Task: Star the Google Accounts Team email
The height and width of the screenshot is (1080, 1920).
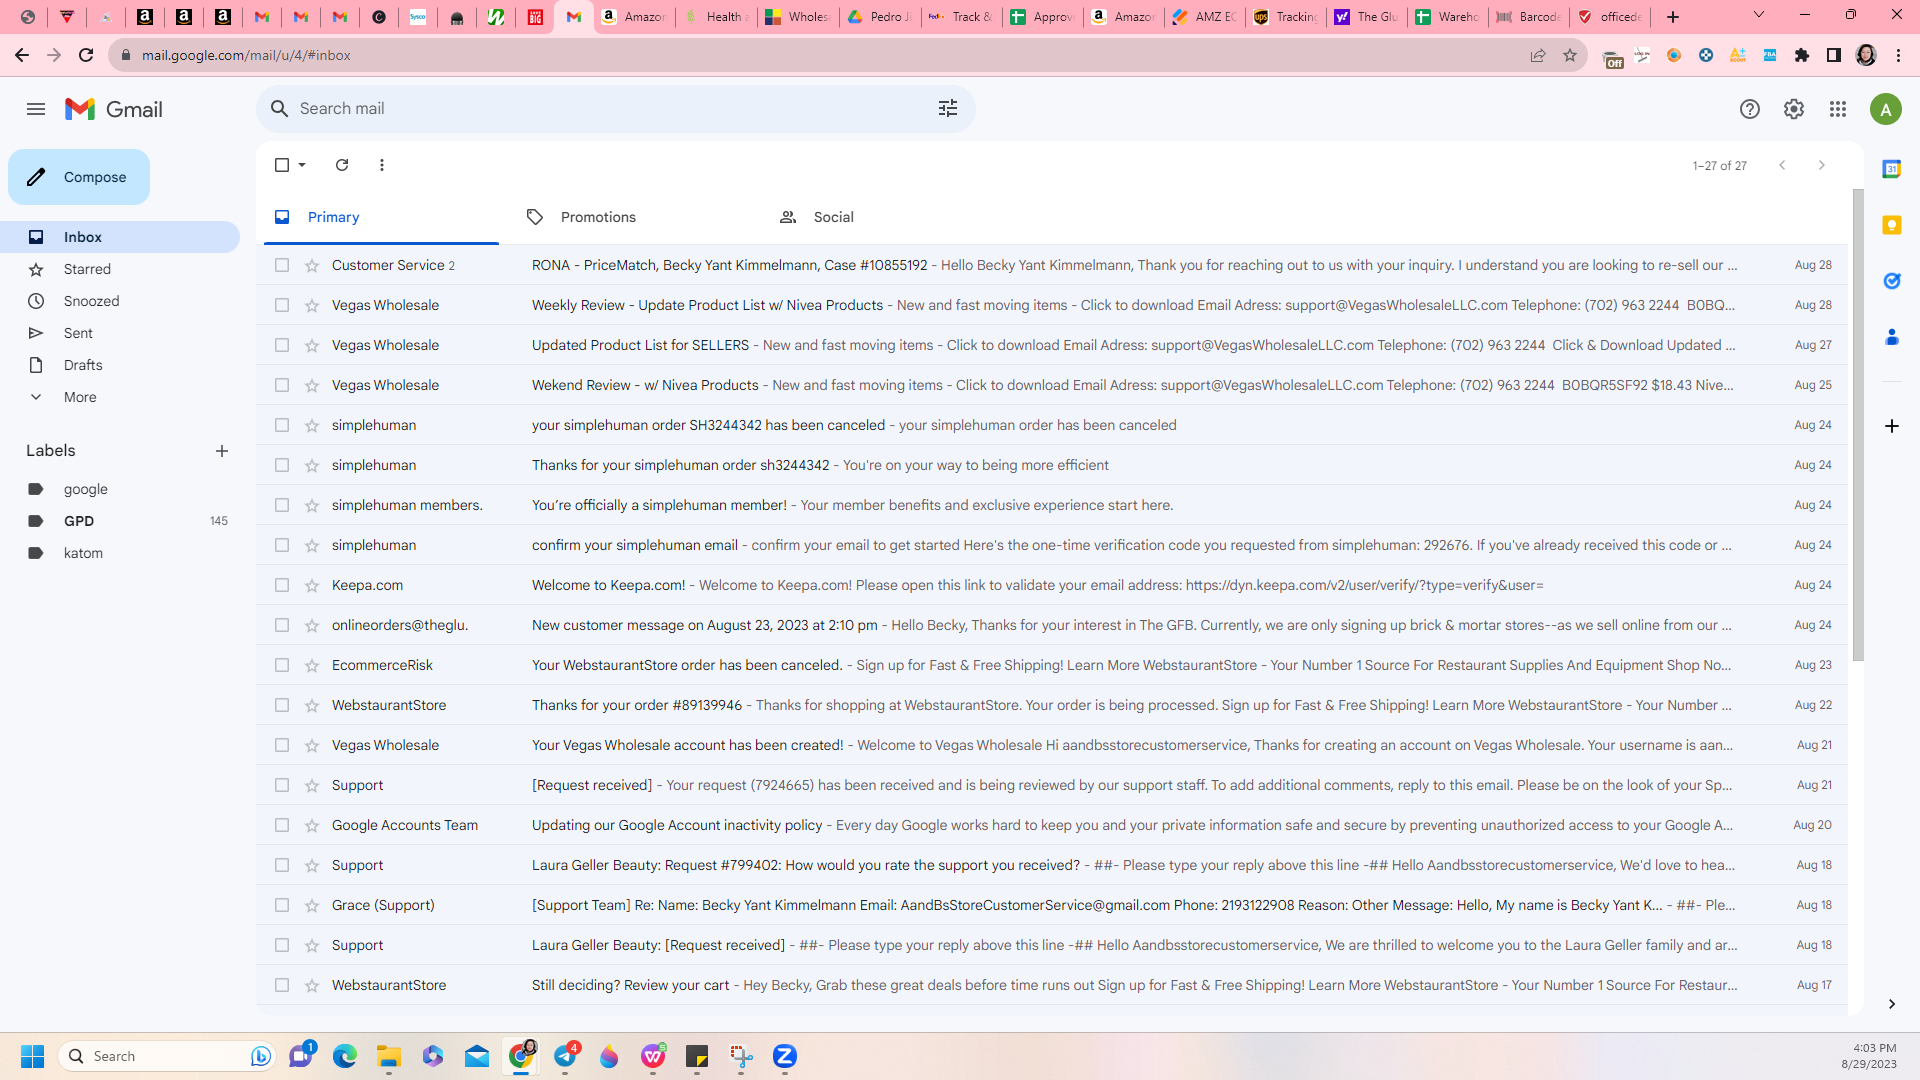Action: tap(312, 825)
